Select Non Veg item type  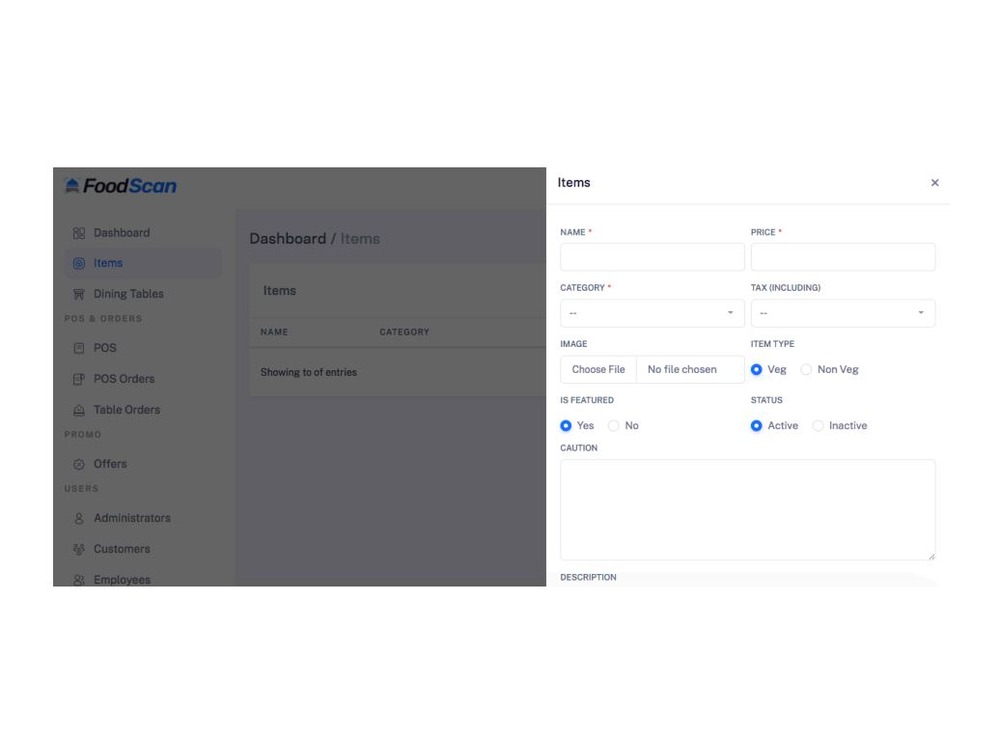point(806,369)
